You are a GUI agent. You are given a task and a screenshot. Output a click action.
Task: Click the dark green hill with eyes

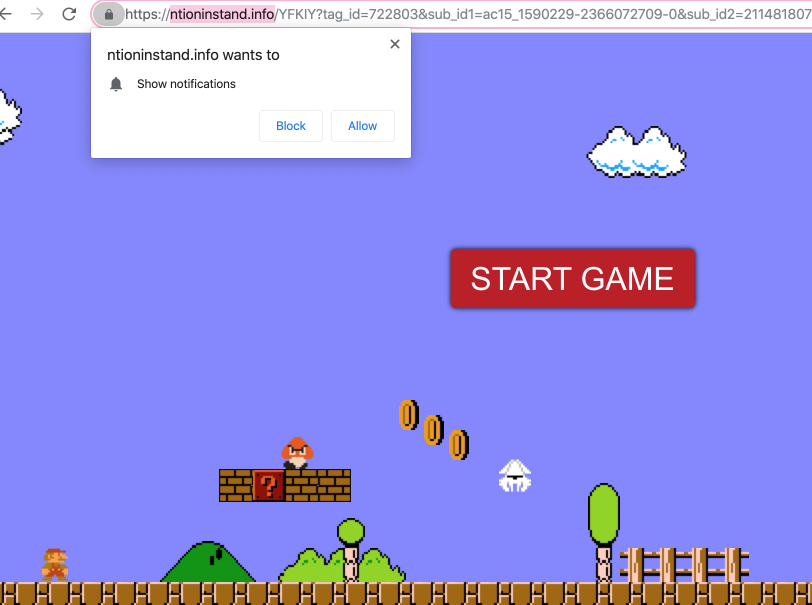pos(209,563)
